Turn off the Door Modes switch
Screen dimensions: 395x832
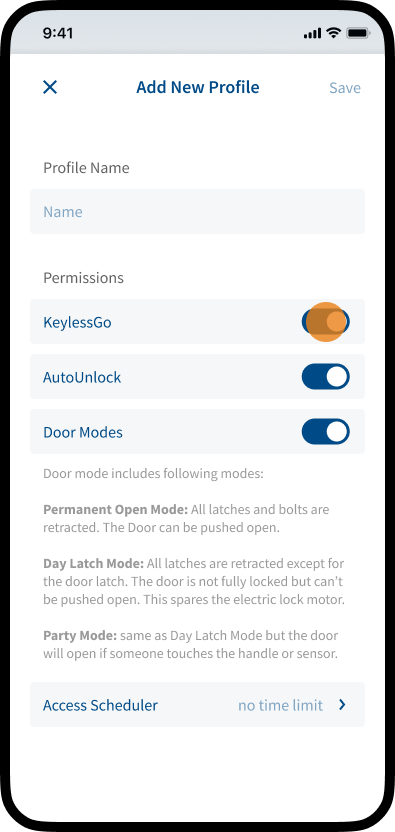point(325,432)
